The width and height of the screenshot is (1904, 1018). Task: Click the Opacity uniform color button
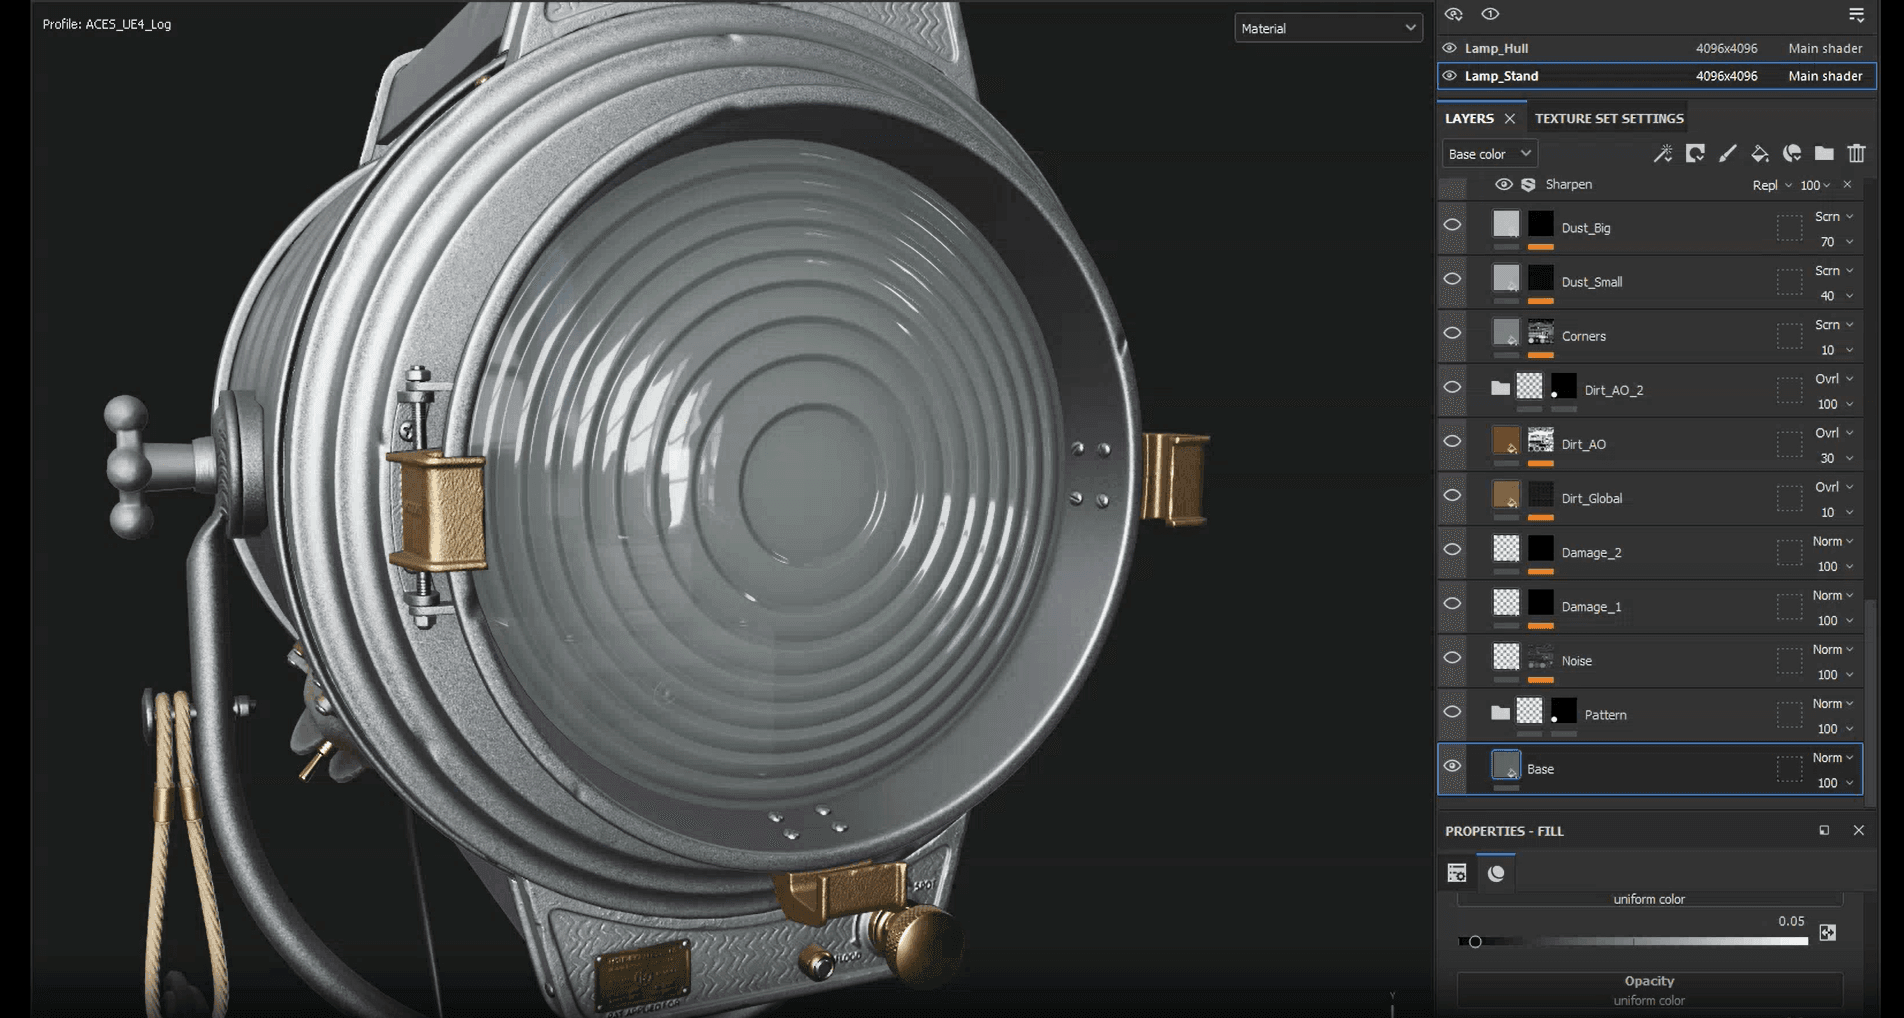(1648, 990)
